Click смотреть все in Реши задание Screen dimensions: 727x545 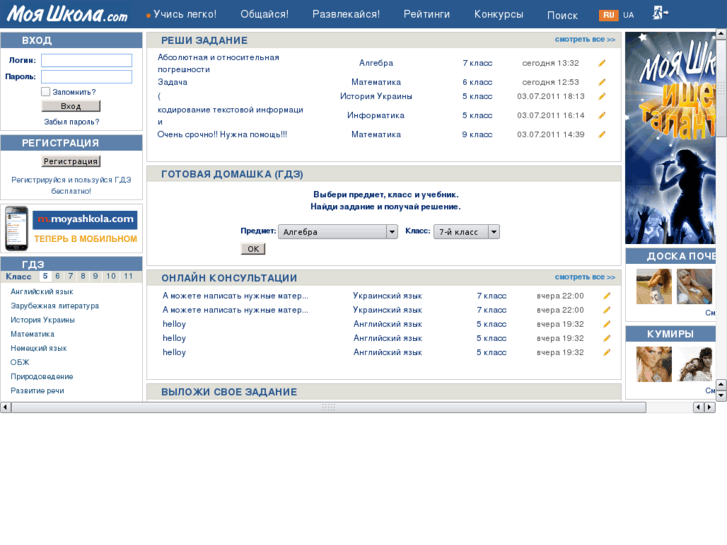[x=585, y=39]
